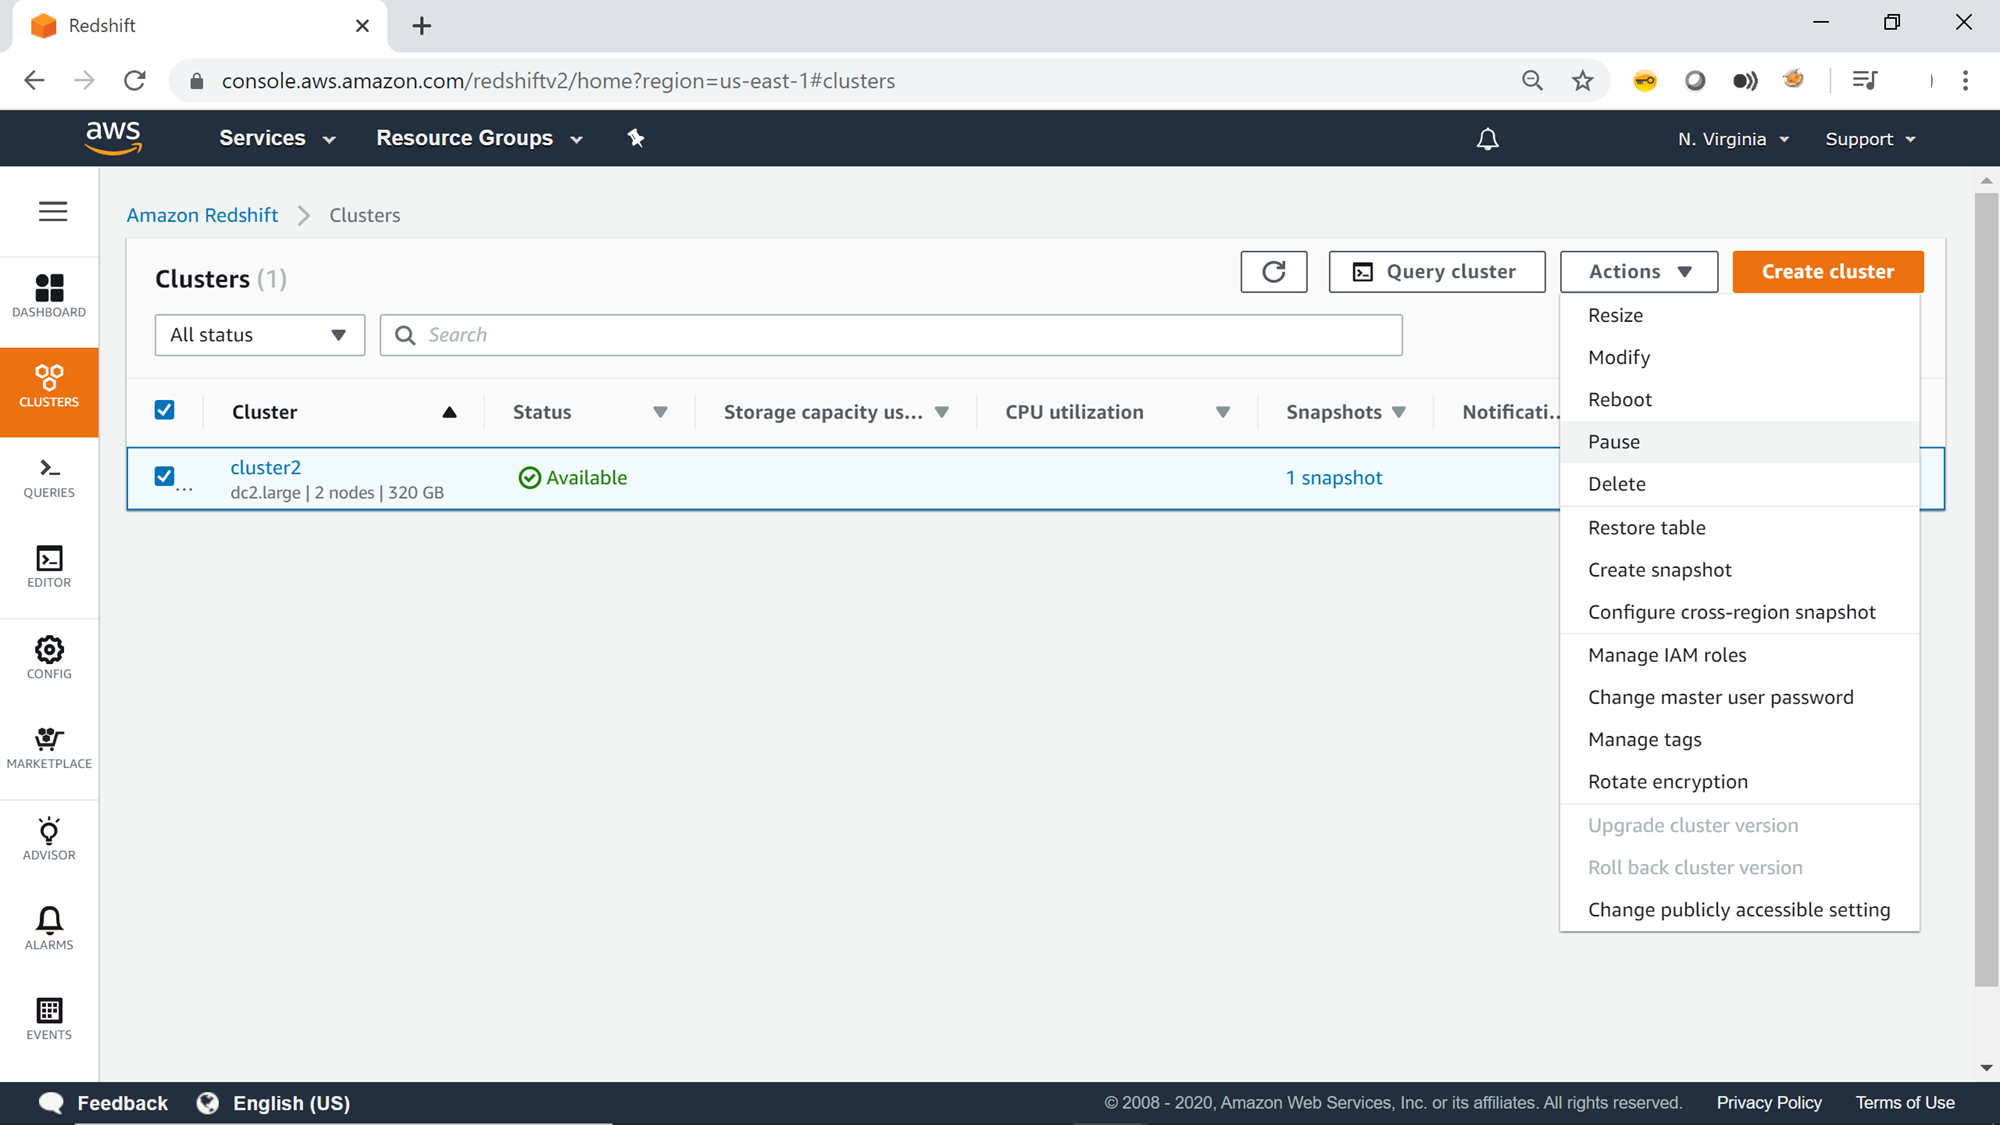Click the page vertical scrollbar
Image resolution: width=2000 pixels, height=1125 pixels.
tap(1986, 590)
